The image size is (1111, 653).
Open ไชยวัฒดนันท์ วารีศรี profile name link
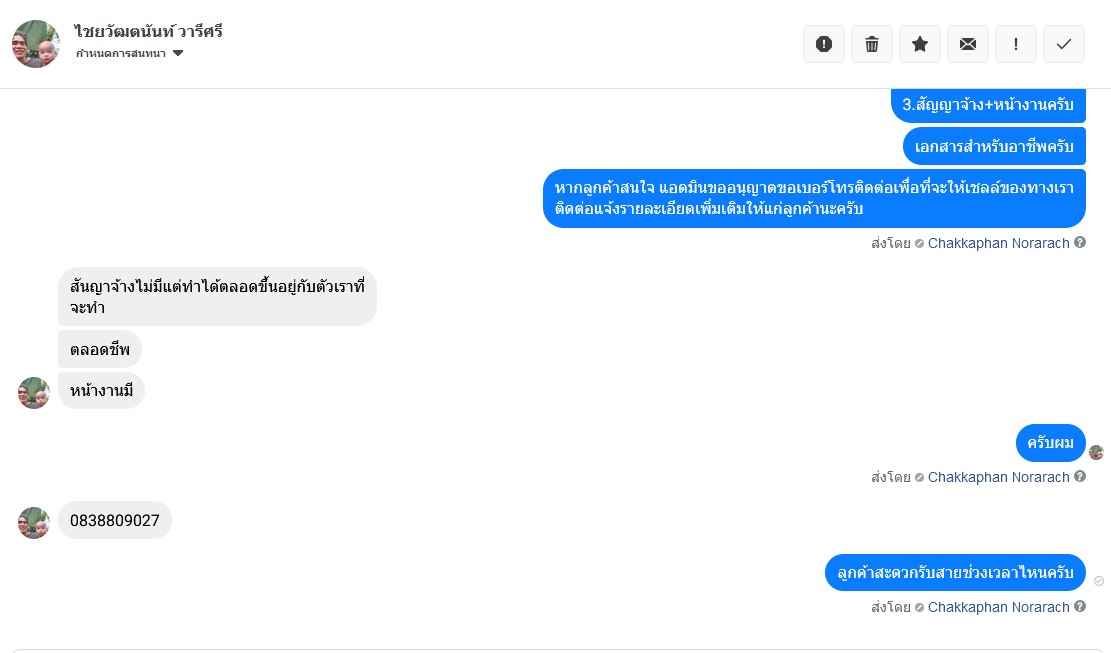pos(148,32)
